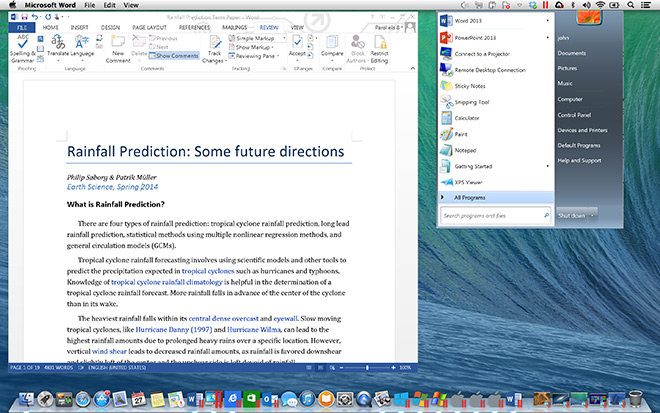This screenshot has height=413, width=660.
Task: Open the Compare documents tool
Action: click(x=332, y=45)
